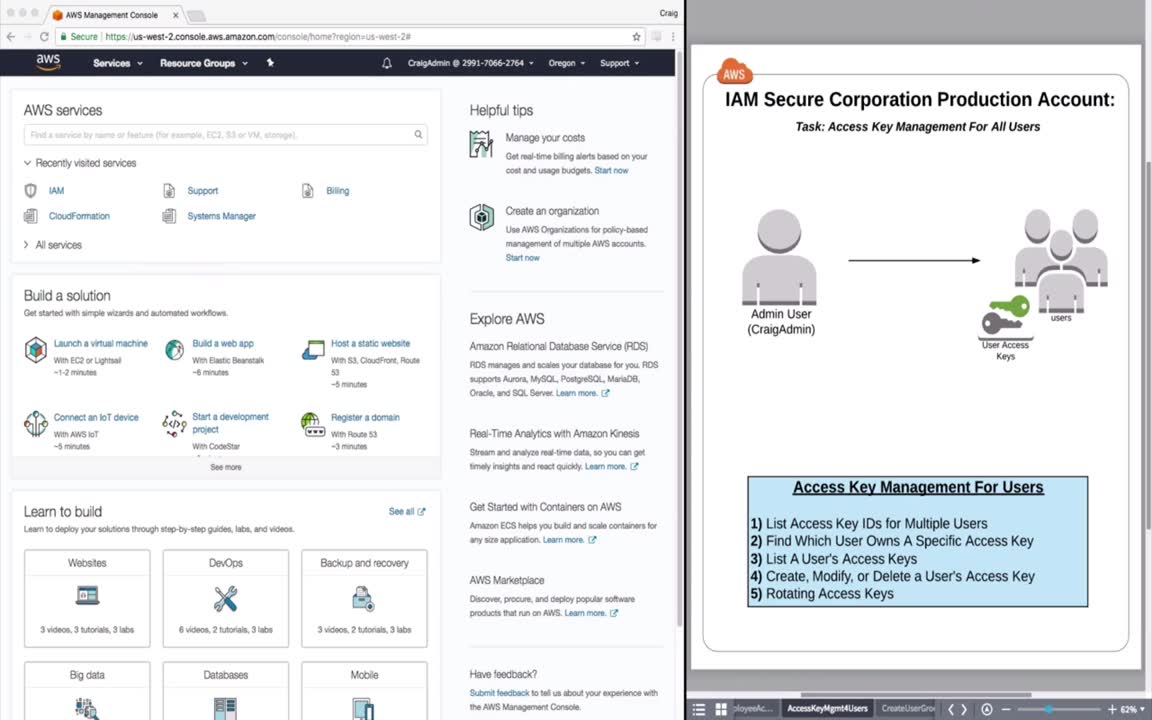Image resolution: width=1152 pixels, height=720 pixels.
Task: Open the CraigAdmin account dropdown
Action: pyautogui.click(x=470, y=63)
